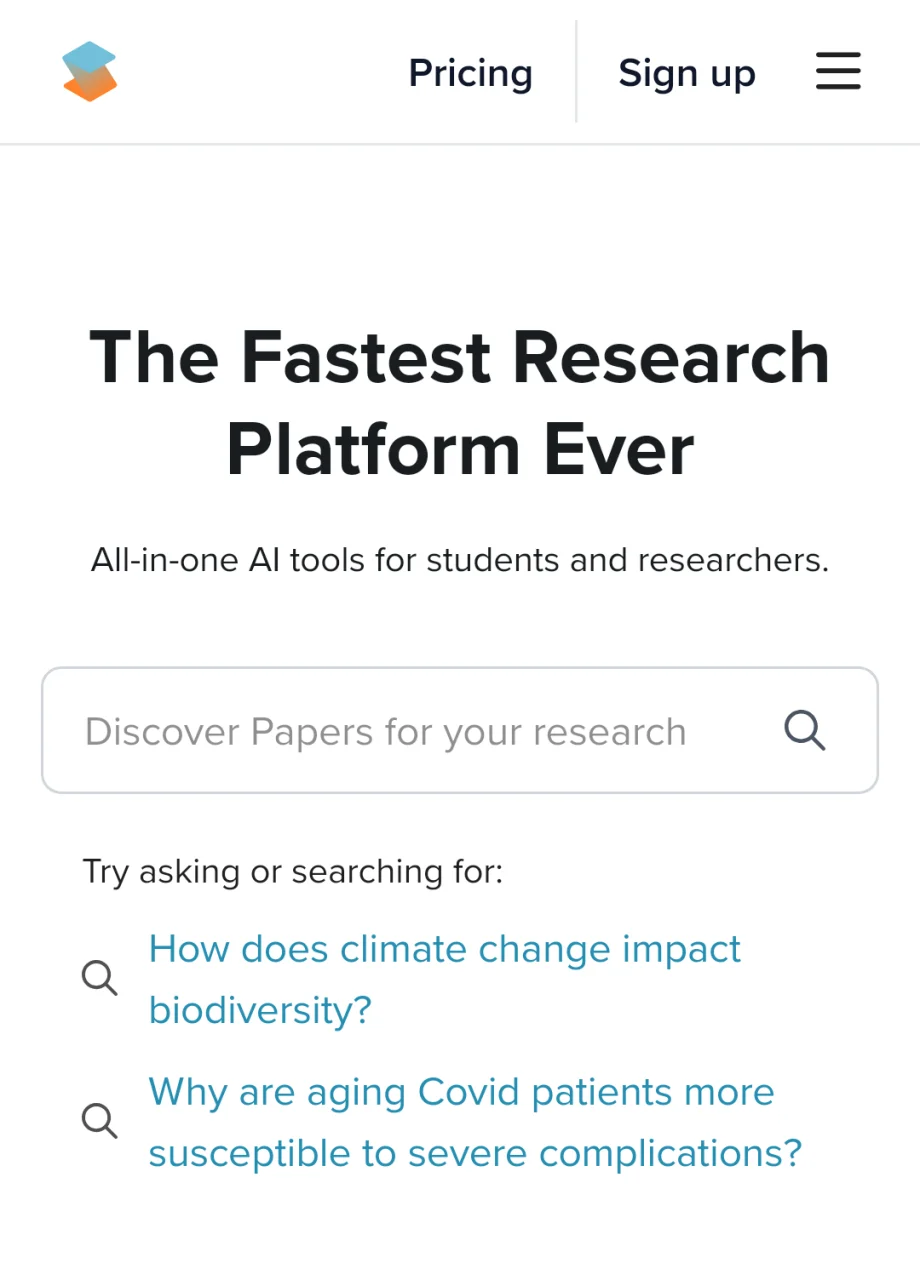Select the aging Covid patients suggestion
The image size is (920, 1280).
pyautogui.click(x=475, y=1122)
